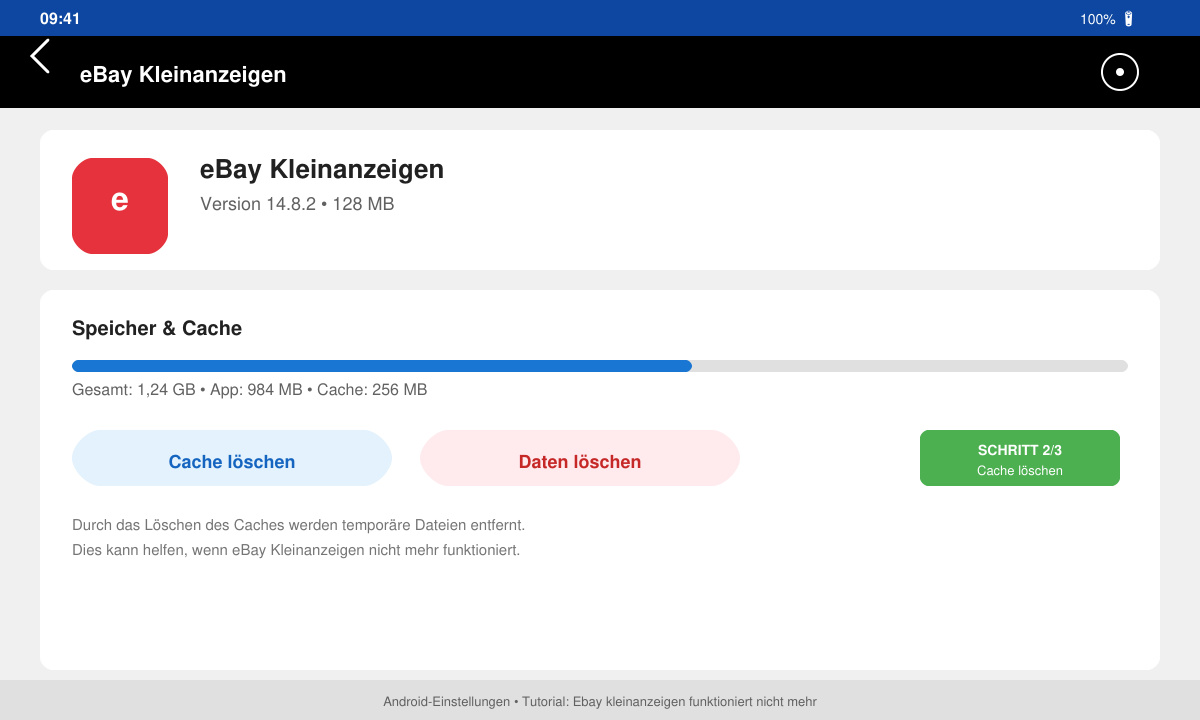Viewport: 1200px width, 720px height.
Task: Select the eBay Kleinanzeigen header title
Action: [183, 74]
